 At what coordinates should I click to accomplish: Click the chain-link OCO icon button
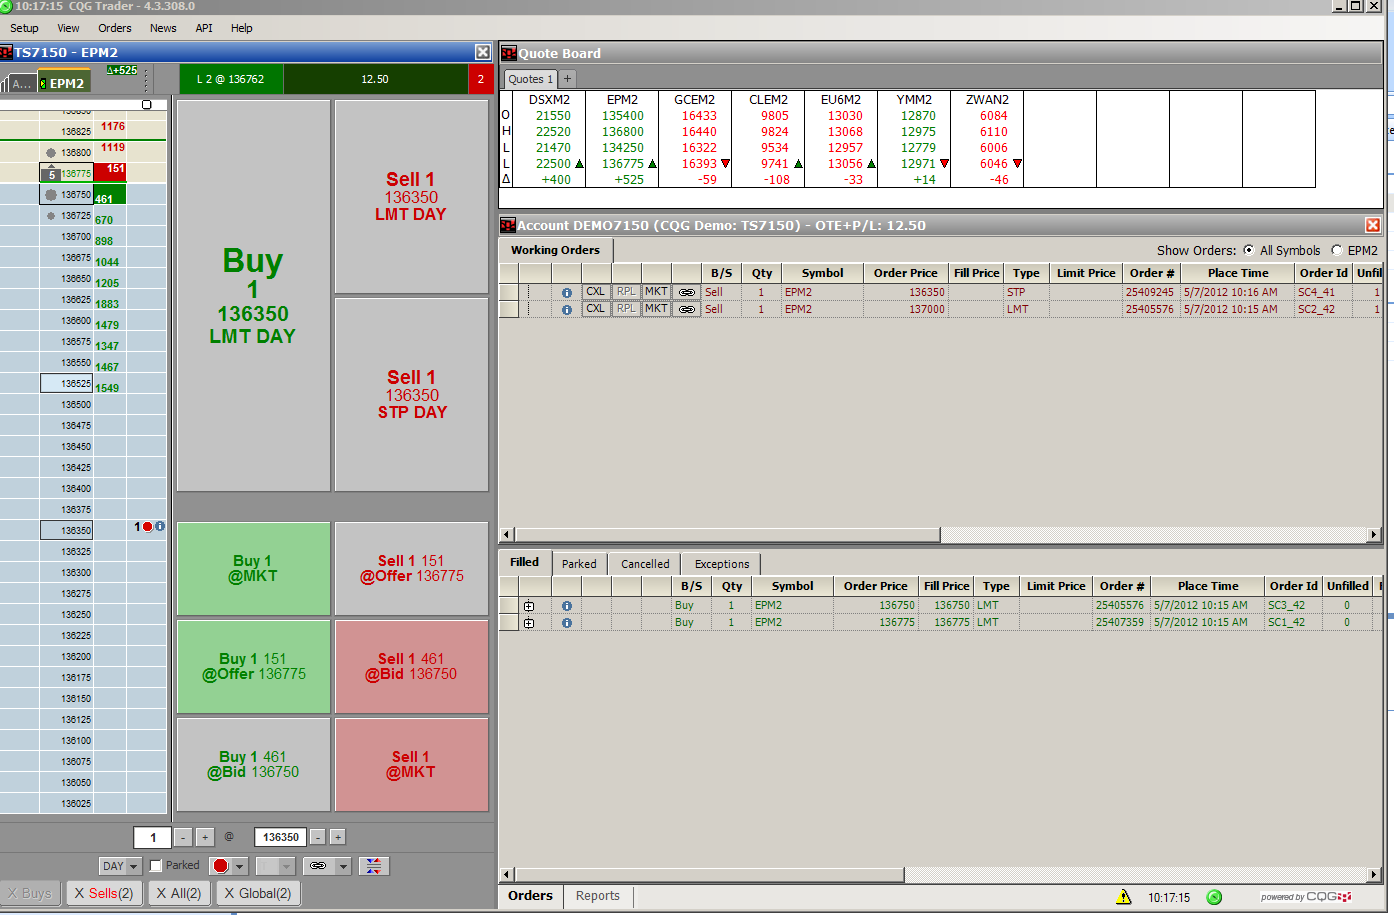coord(318,866)
